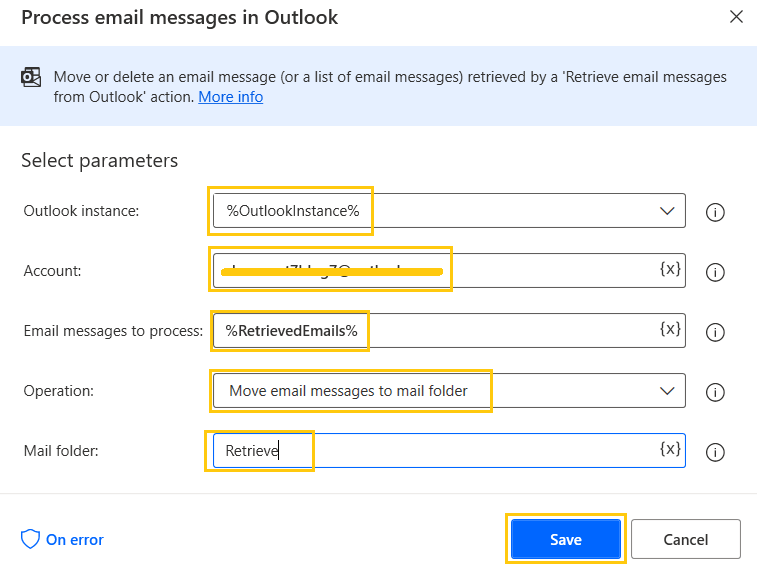Viewport: 757px width, 568px height.
Task: Insert variable into Account field
Action: point(670,269)
